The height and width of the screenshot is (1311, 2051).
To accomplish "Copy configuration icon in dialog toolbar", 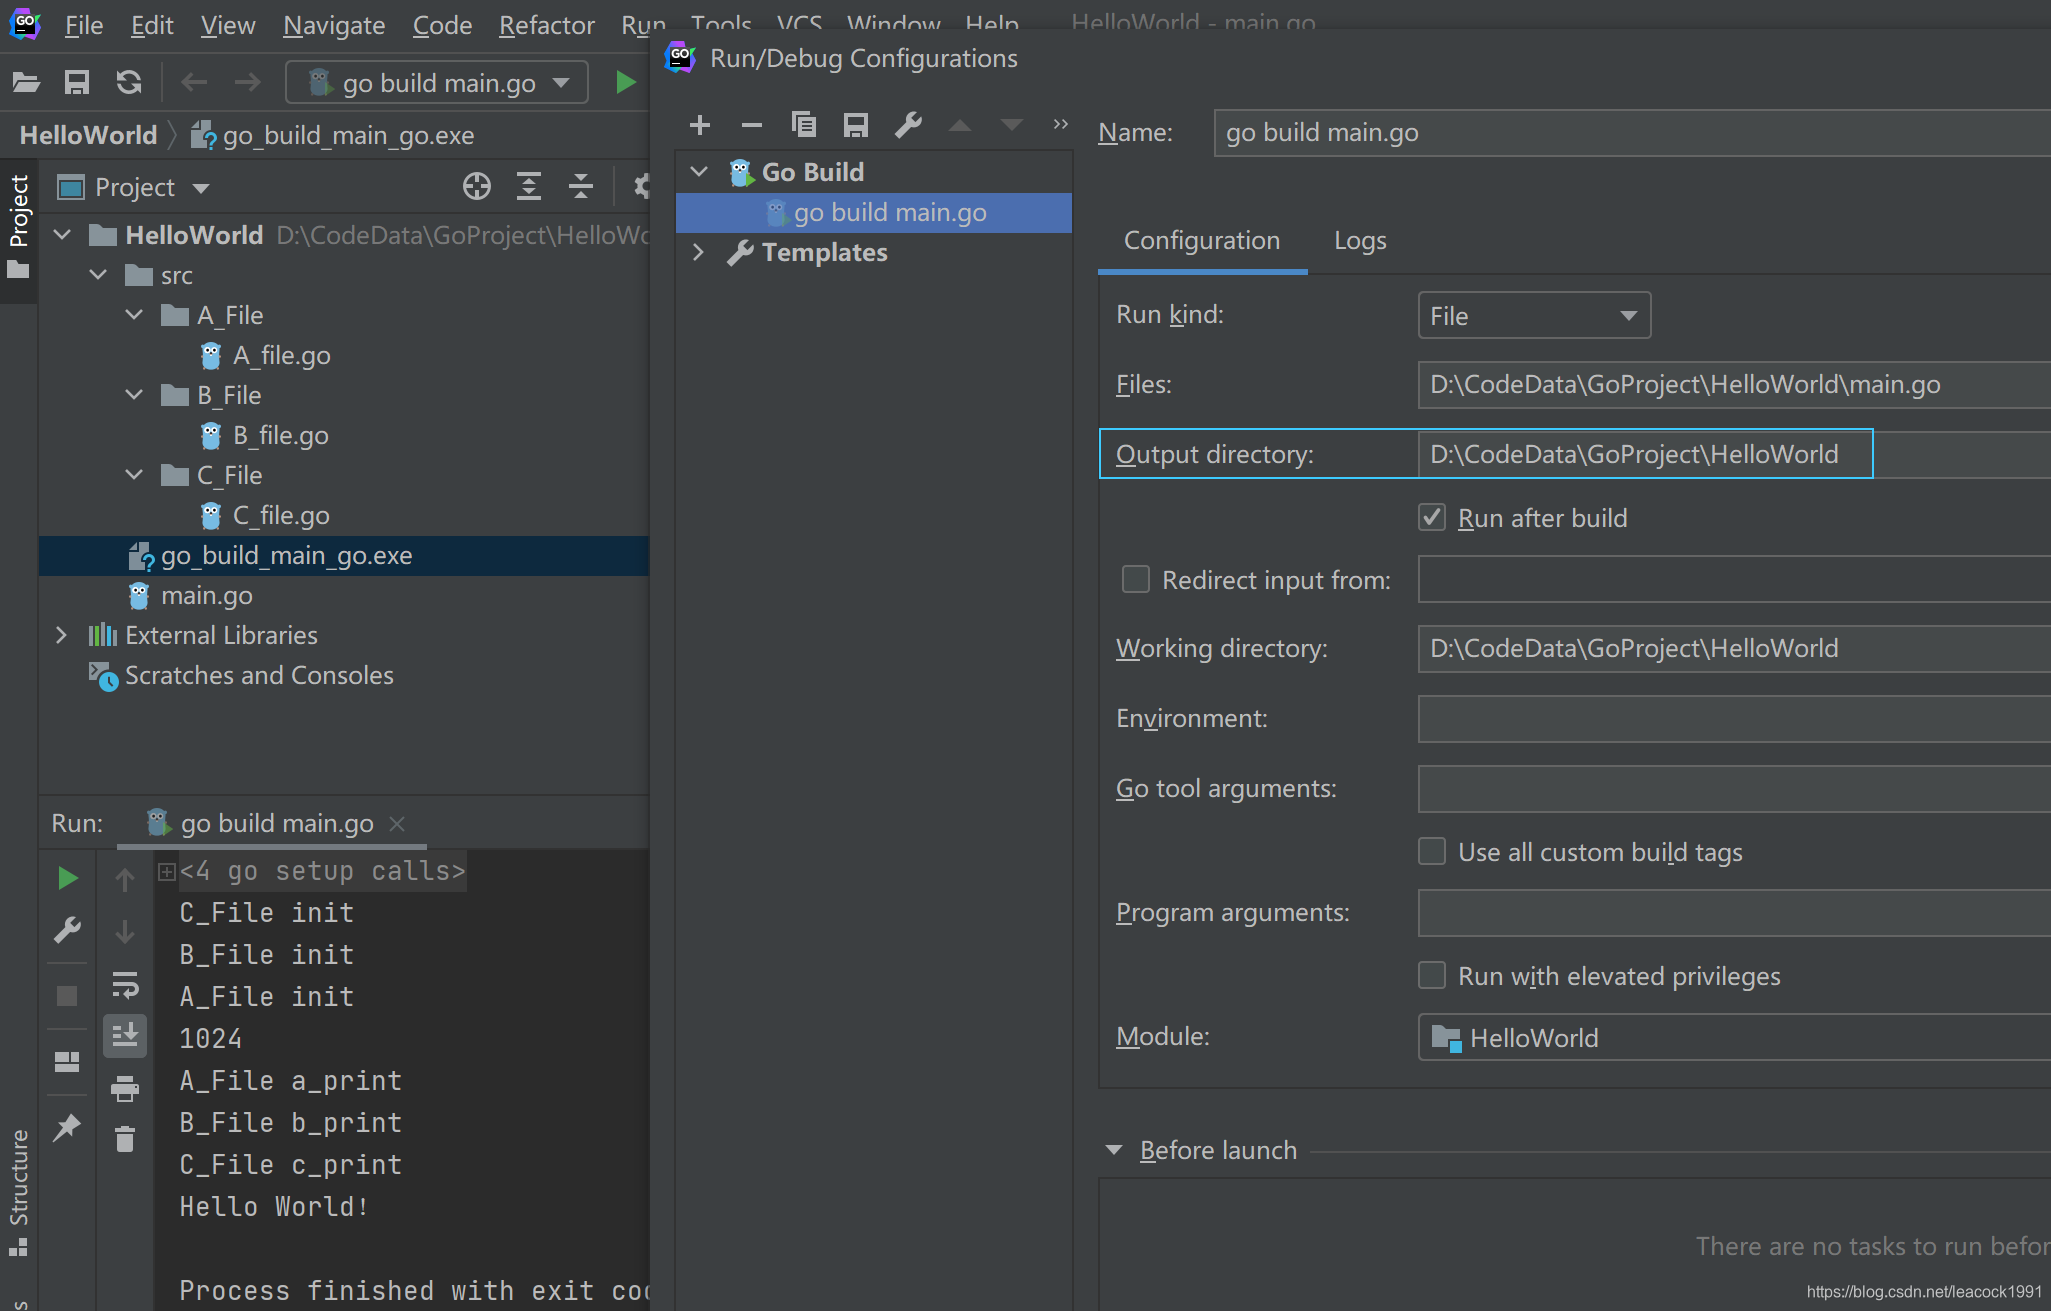I will pyautogui.click(x=804, y=125).
